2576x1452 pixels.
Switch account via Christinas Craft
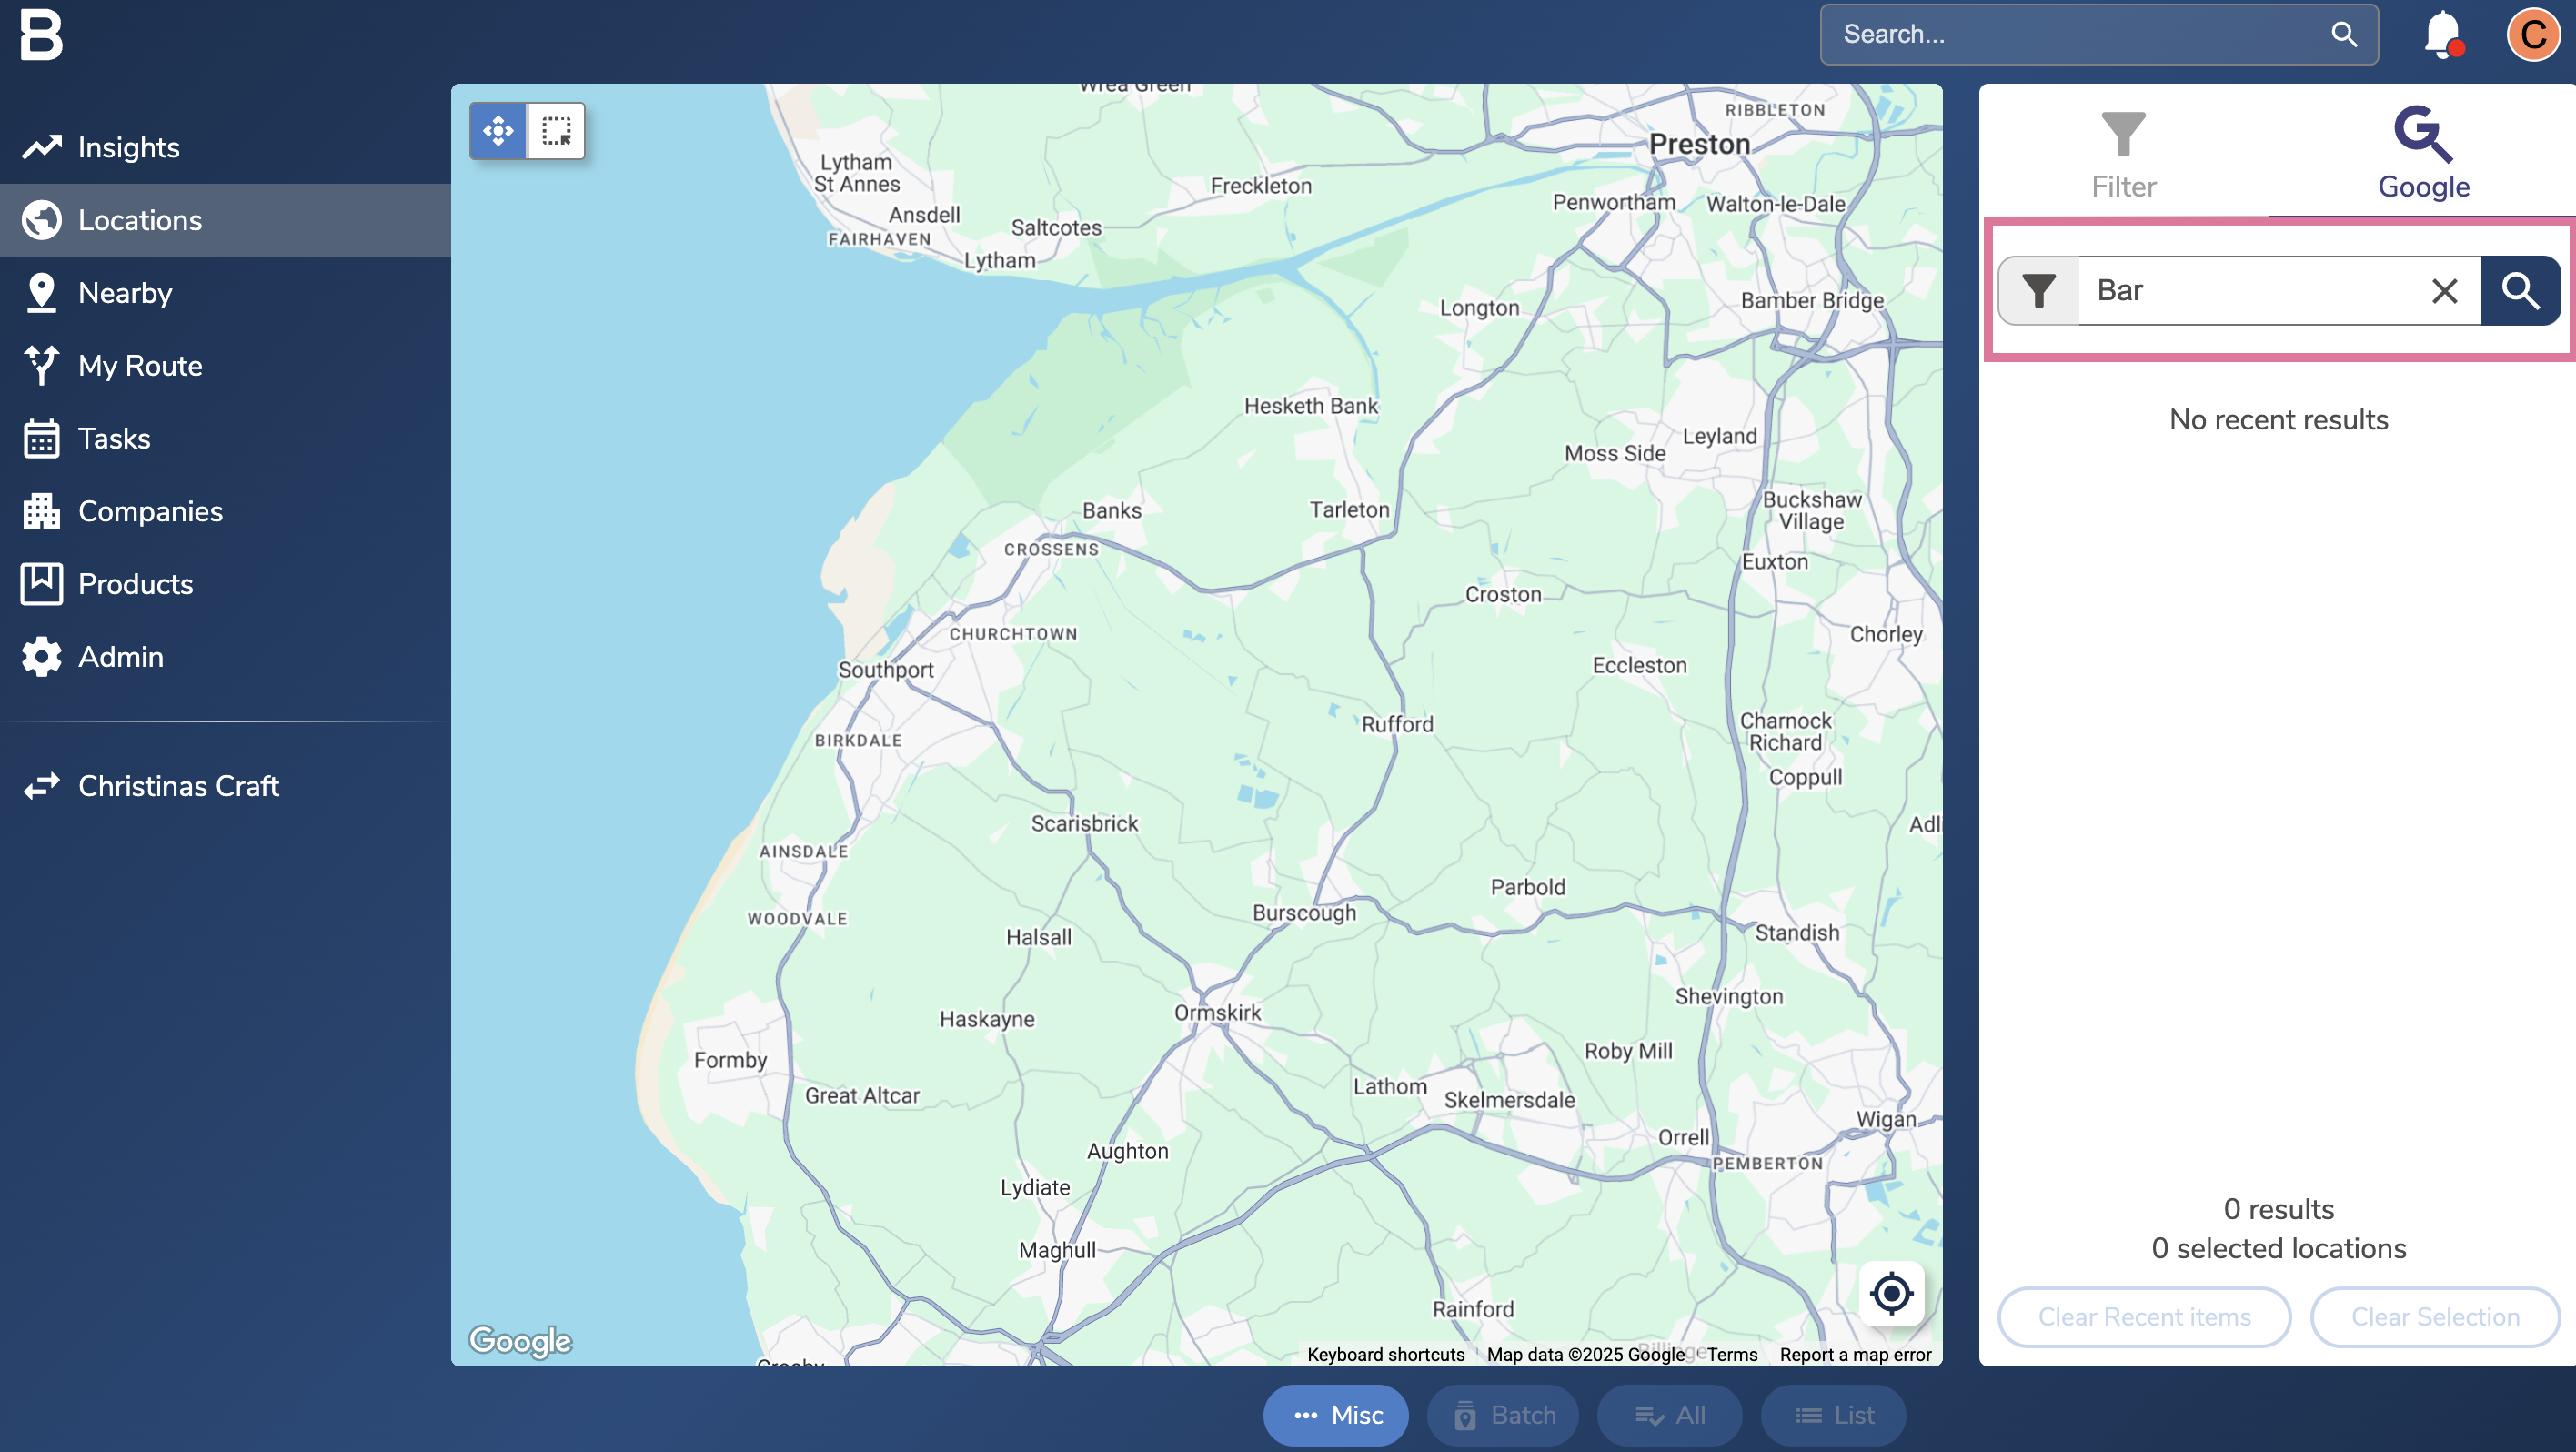(x=178, y=786)
